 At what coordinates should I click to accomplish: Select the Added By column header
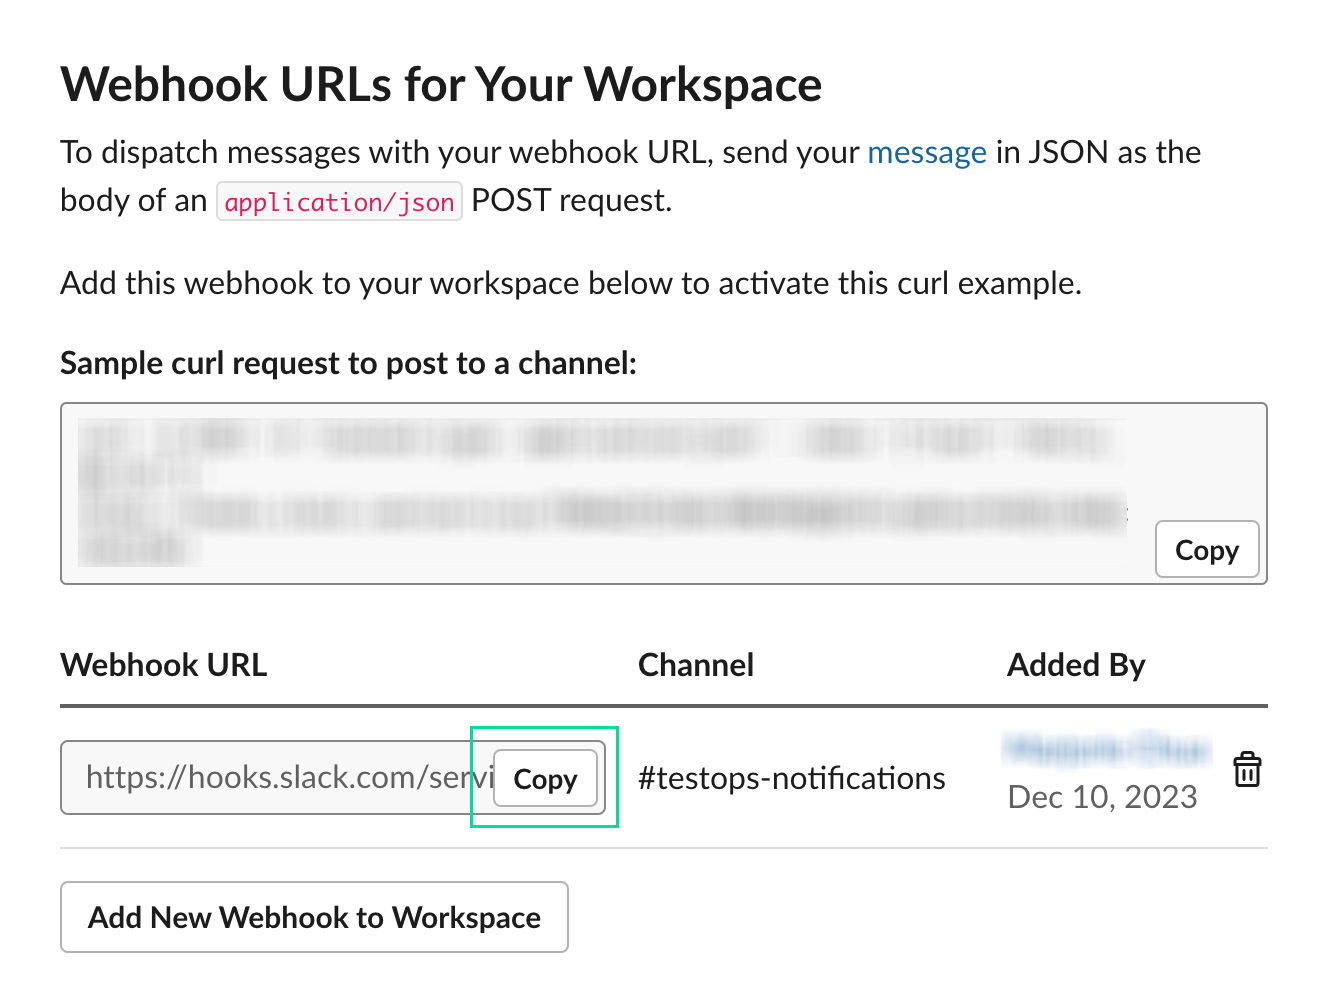click(x=1076, y=664)
